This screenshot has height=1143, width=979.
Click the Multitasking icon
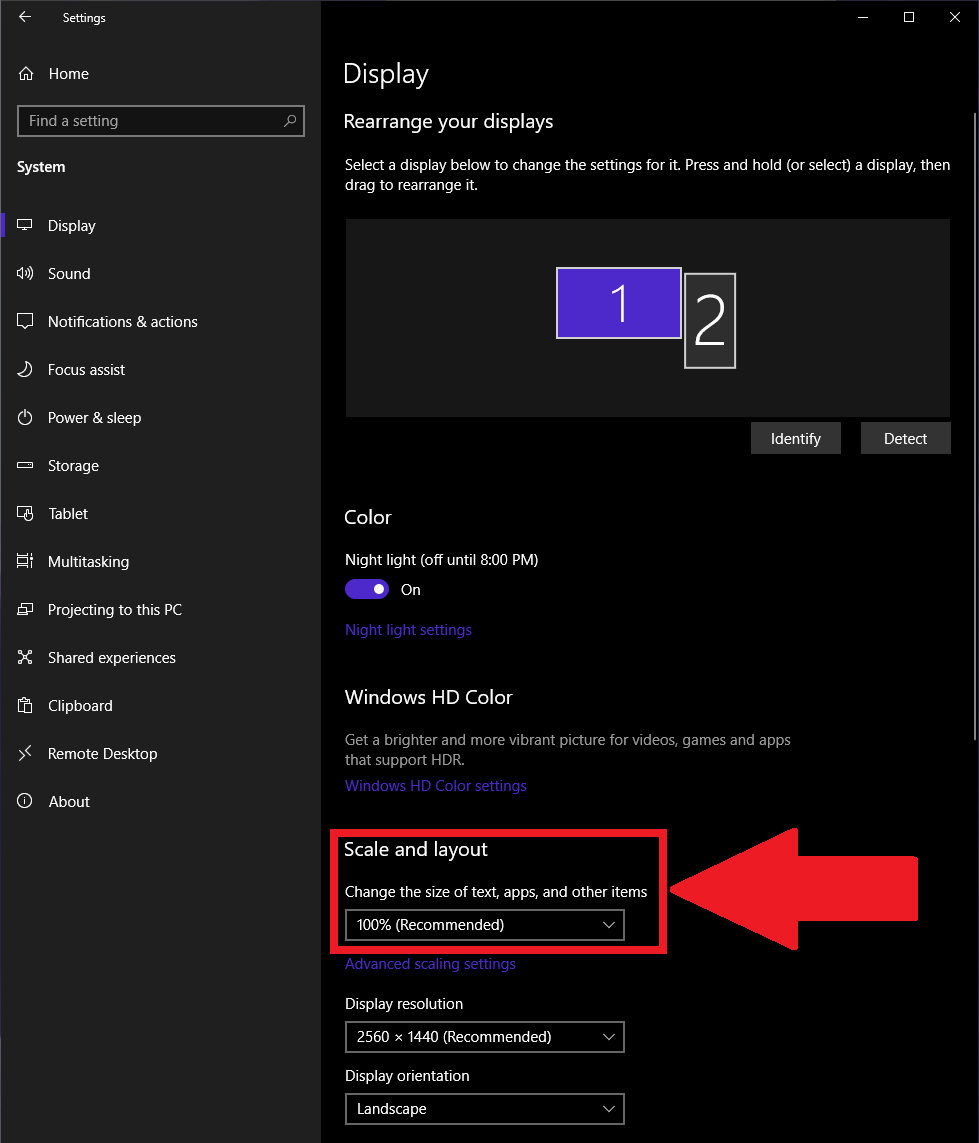pos(25,561)
